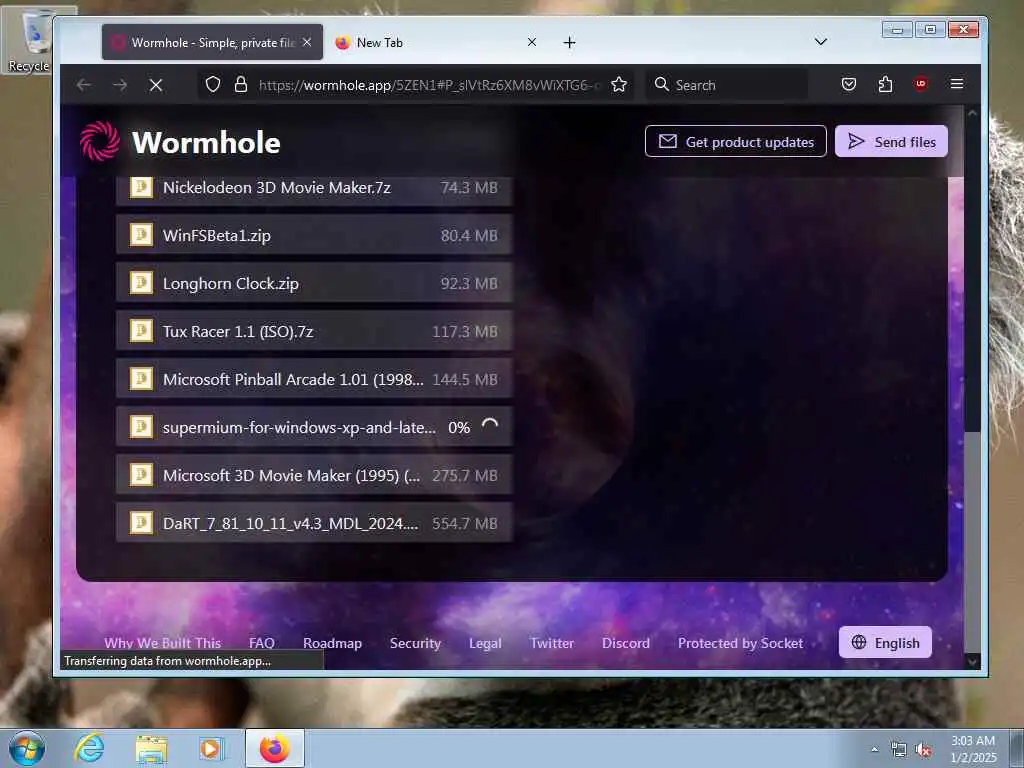Image resolution: width=1024 pixels, height=768 pixels.
Task: Click the scrollbar up arrow
Action: tap(972, 113)
